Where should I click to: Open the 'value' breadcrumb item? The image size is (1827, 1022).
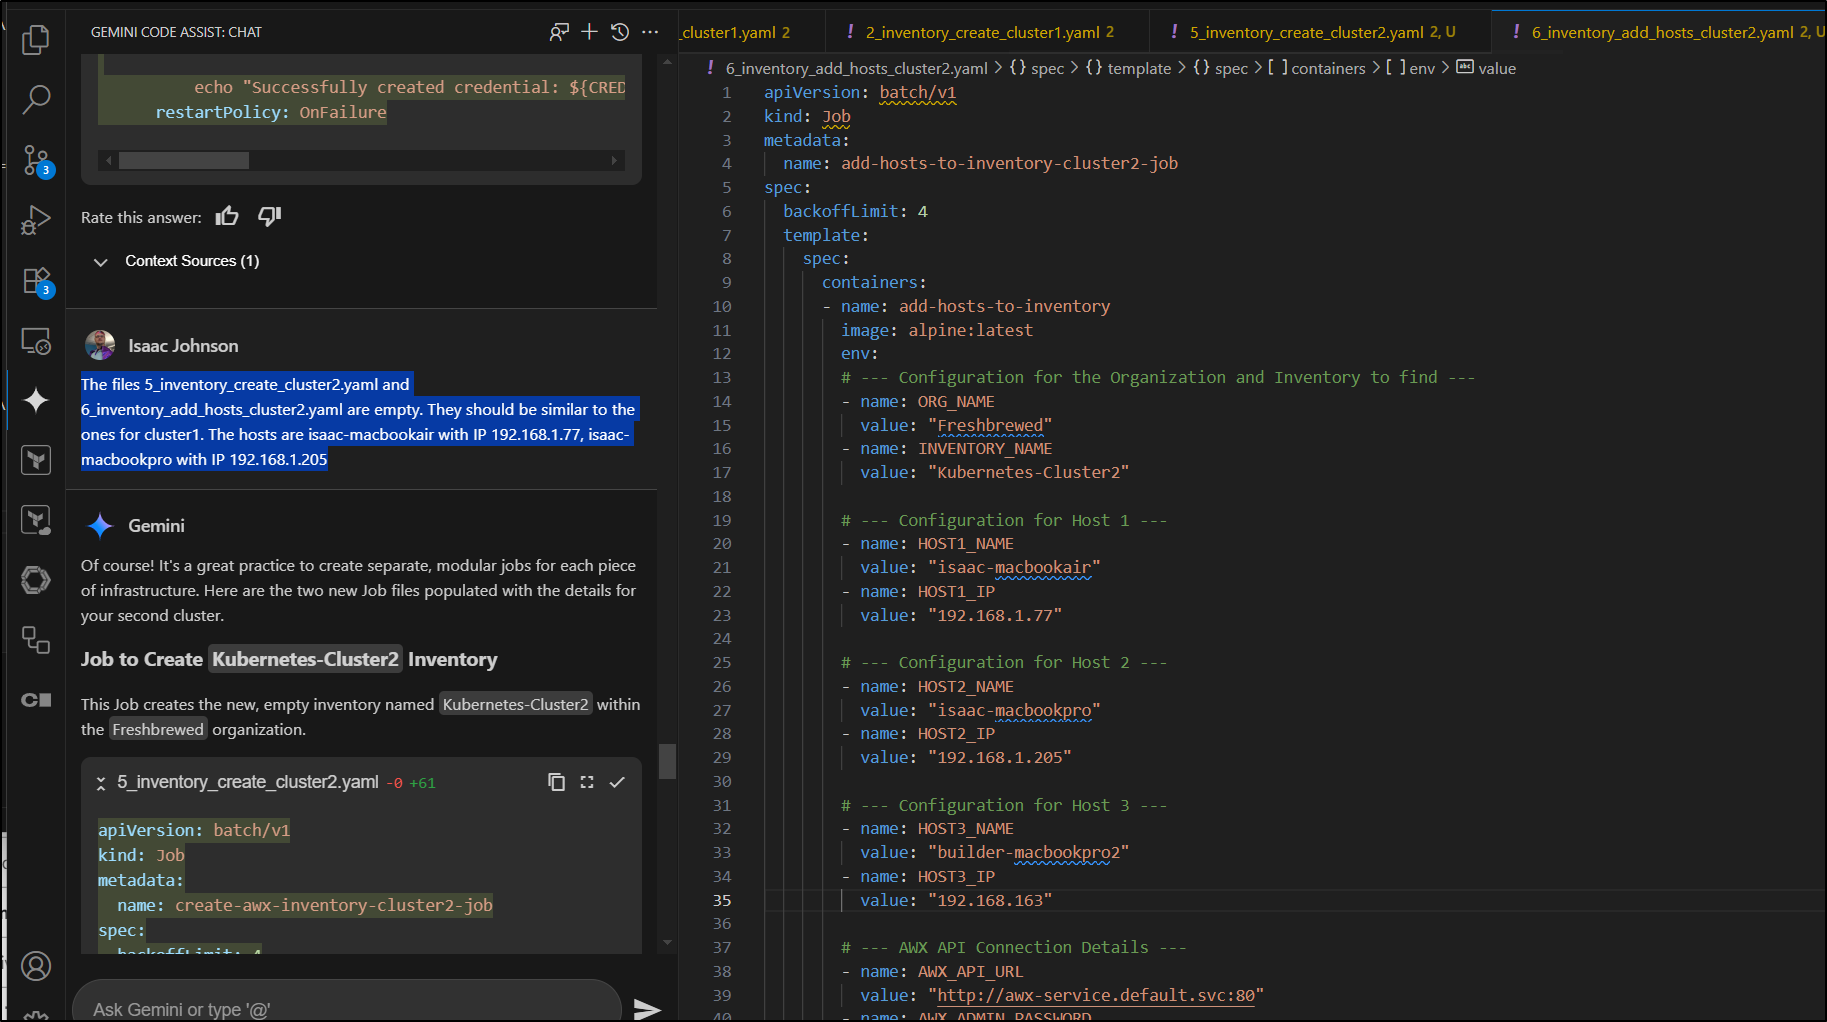coord(1486,68)
